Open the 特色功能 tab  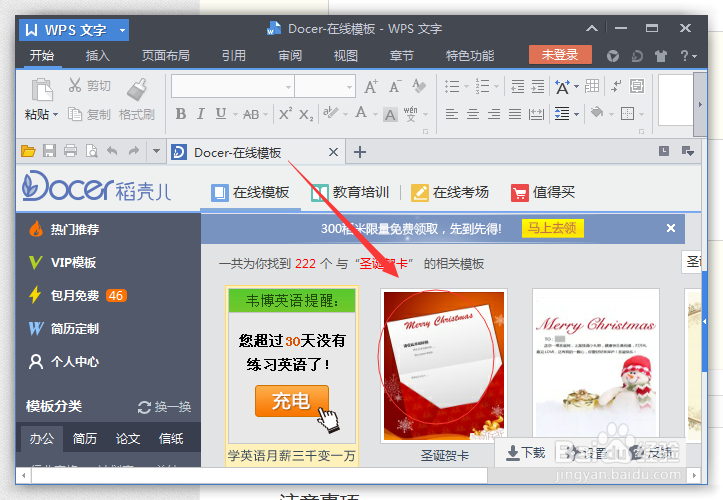[470, 56]
